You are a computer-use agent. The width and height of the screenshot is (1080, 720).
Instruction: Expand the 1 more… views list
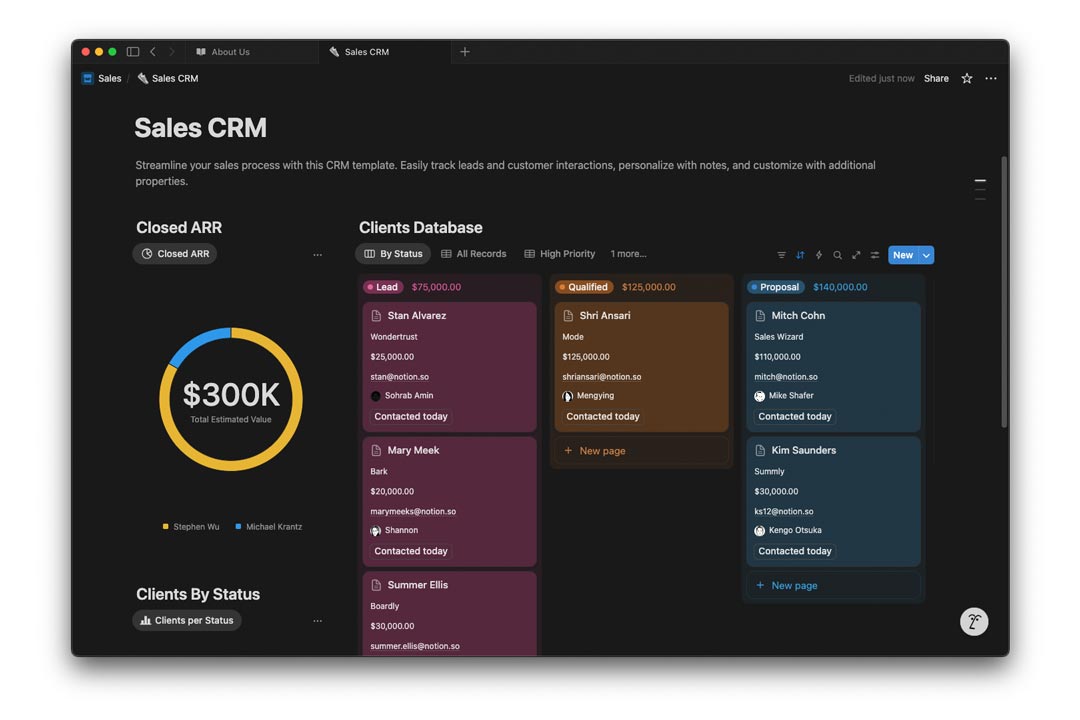click(x=628, y=254)
